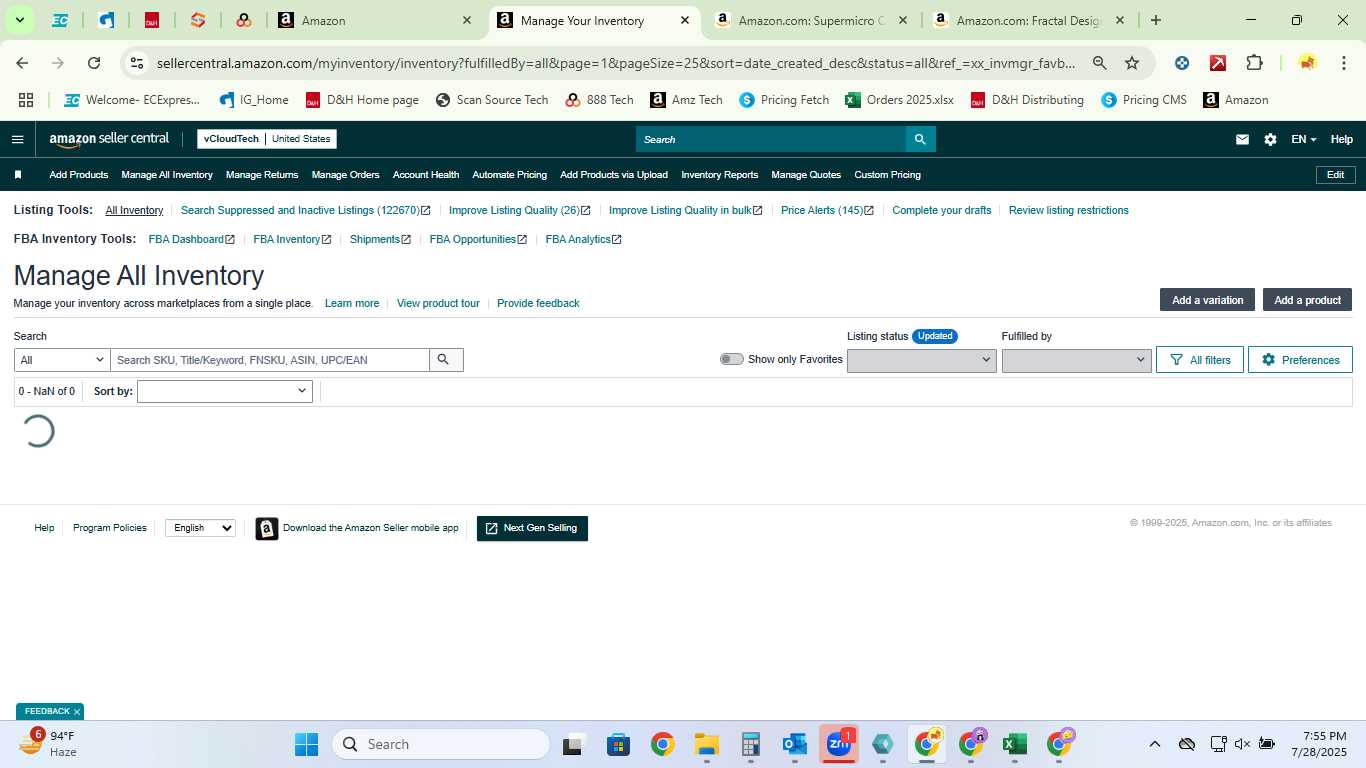The height and width of the screenshot is (768, 1366).
Task: Switch to the Fractal Design tab
Action: coord(1028,20)
